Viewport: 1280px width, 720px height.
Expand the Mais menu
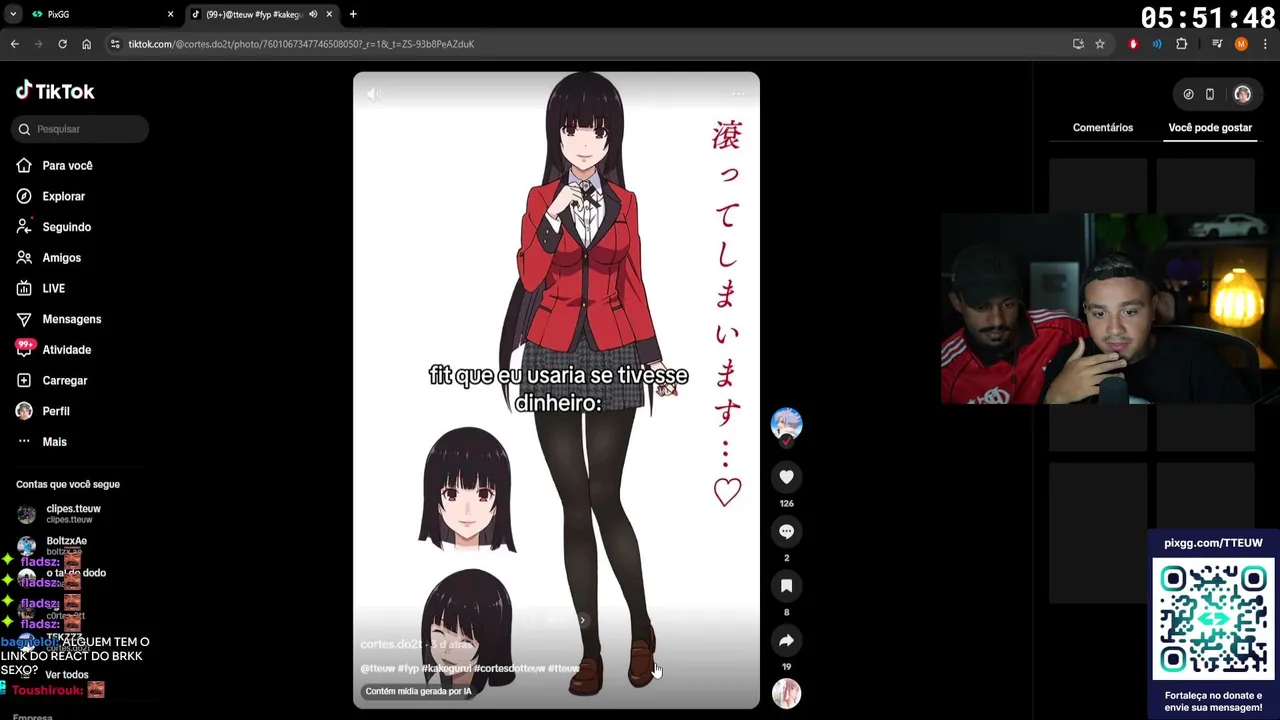[x=54, y=442]
